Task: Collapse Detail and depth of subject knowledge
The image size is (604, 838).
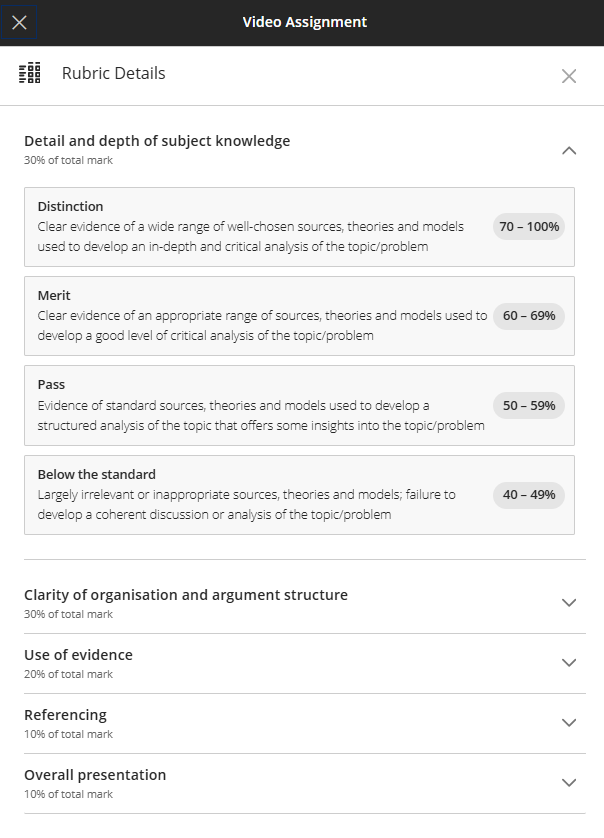Action: (x=569, y=151)
